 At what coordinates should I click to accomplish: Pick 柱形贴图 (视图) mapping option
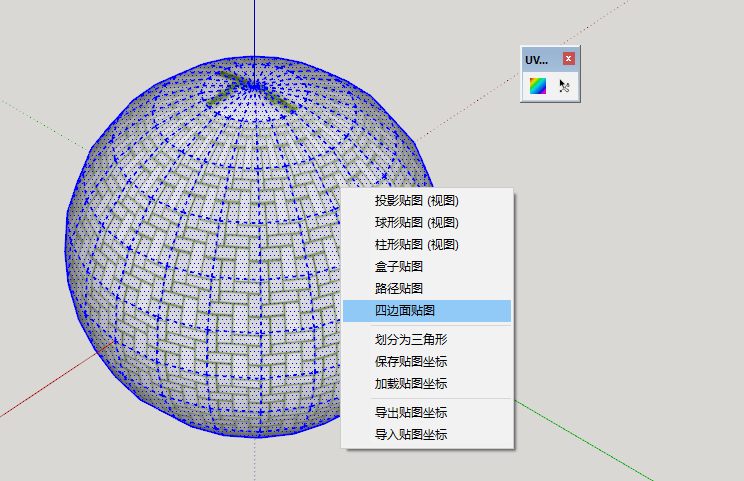coord(416,245)
